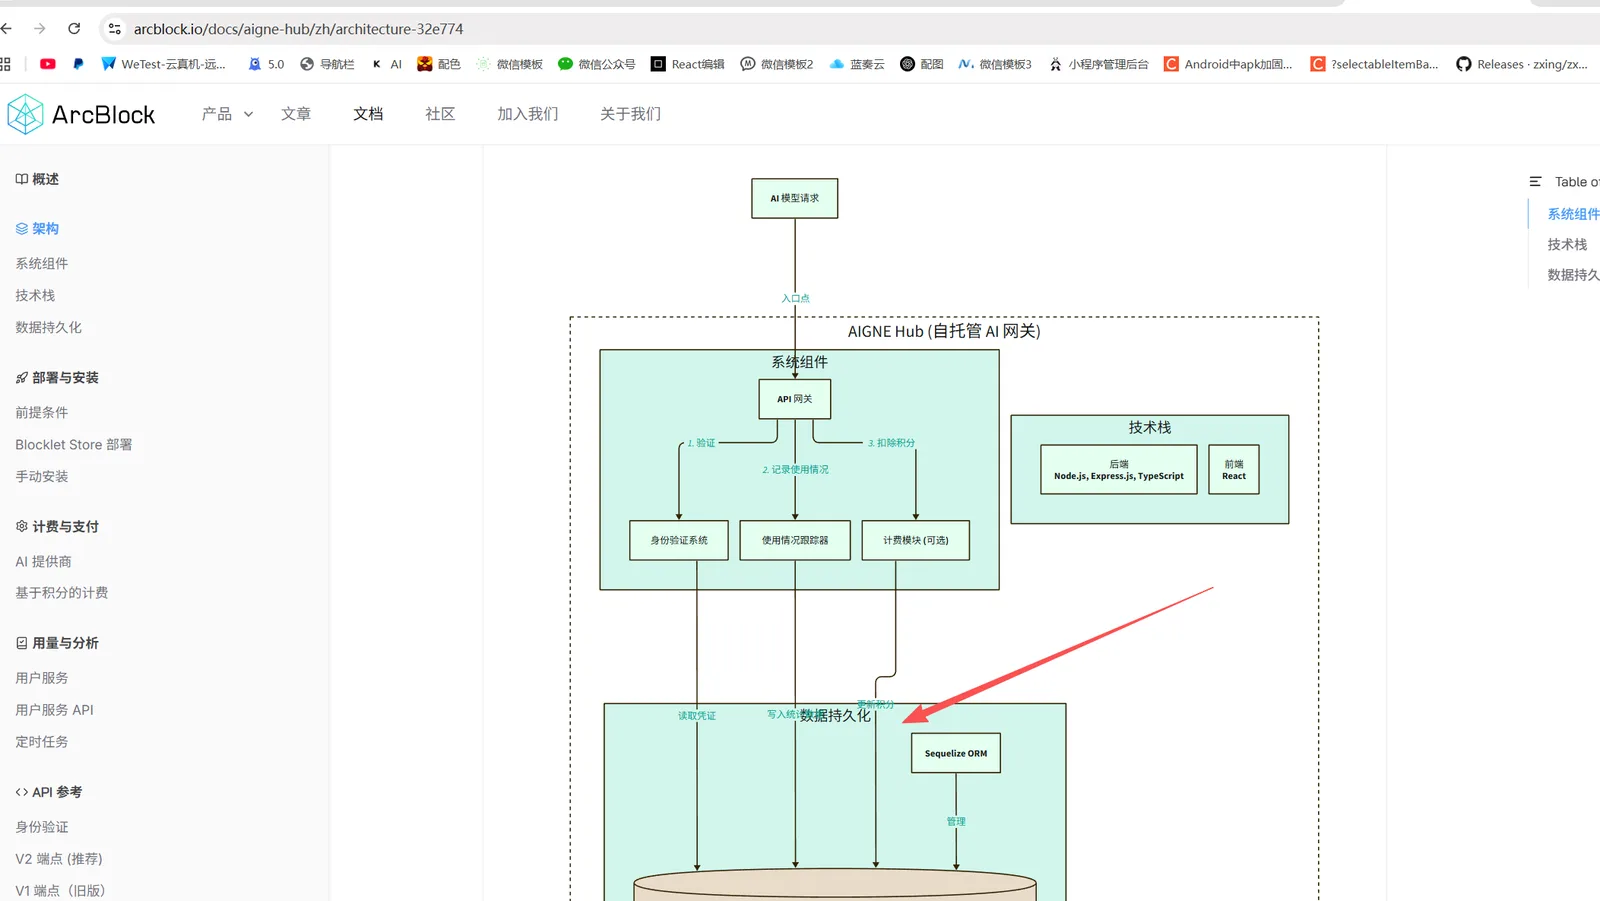The width and height of the screenshot is (1600, 901).
Task: Open the V2 端点 (推荐) sidebar page
Action: click(x=59, y=858)
